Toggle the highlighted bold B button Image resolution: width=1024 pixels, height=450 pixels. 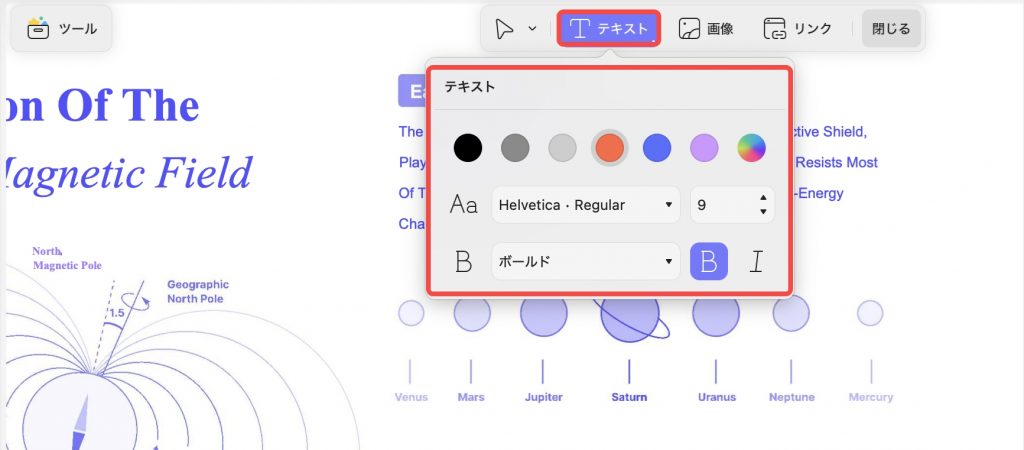point(709,261)
